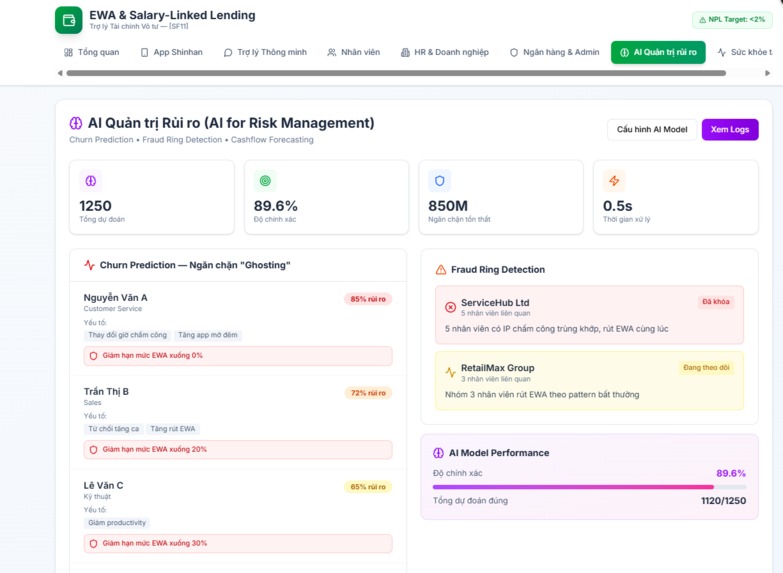783x573 pixels.
Task: Click 'Giảm hạn mức EWA xuống 20%' action
Action: click(238, 450)
